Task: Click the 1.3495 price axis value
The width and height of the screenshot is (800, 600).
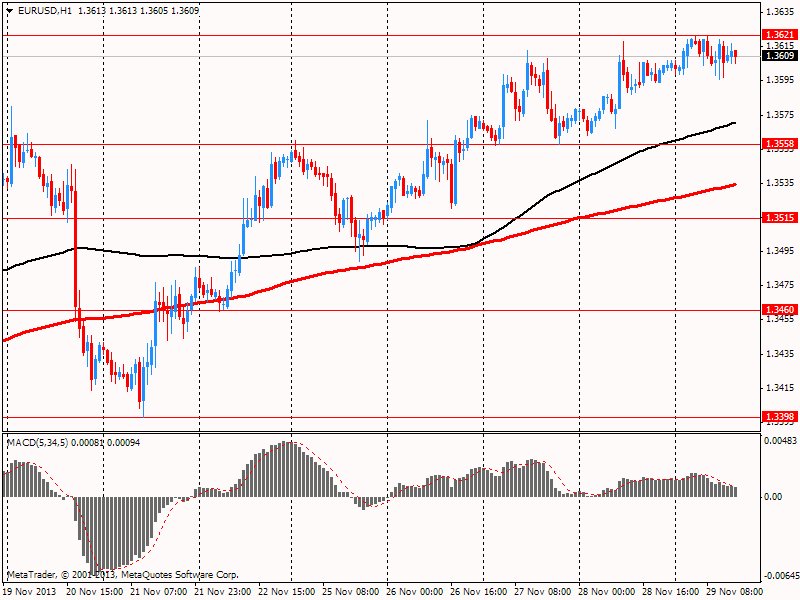Action: point(780,251)
